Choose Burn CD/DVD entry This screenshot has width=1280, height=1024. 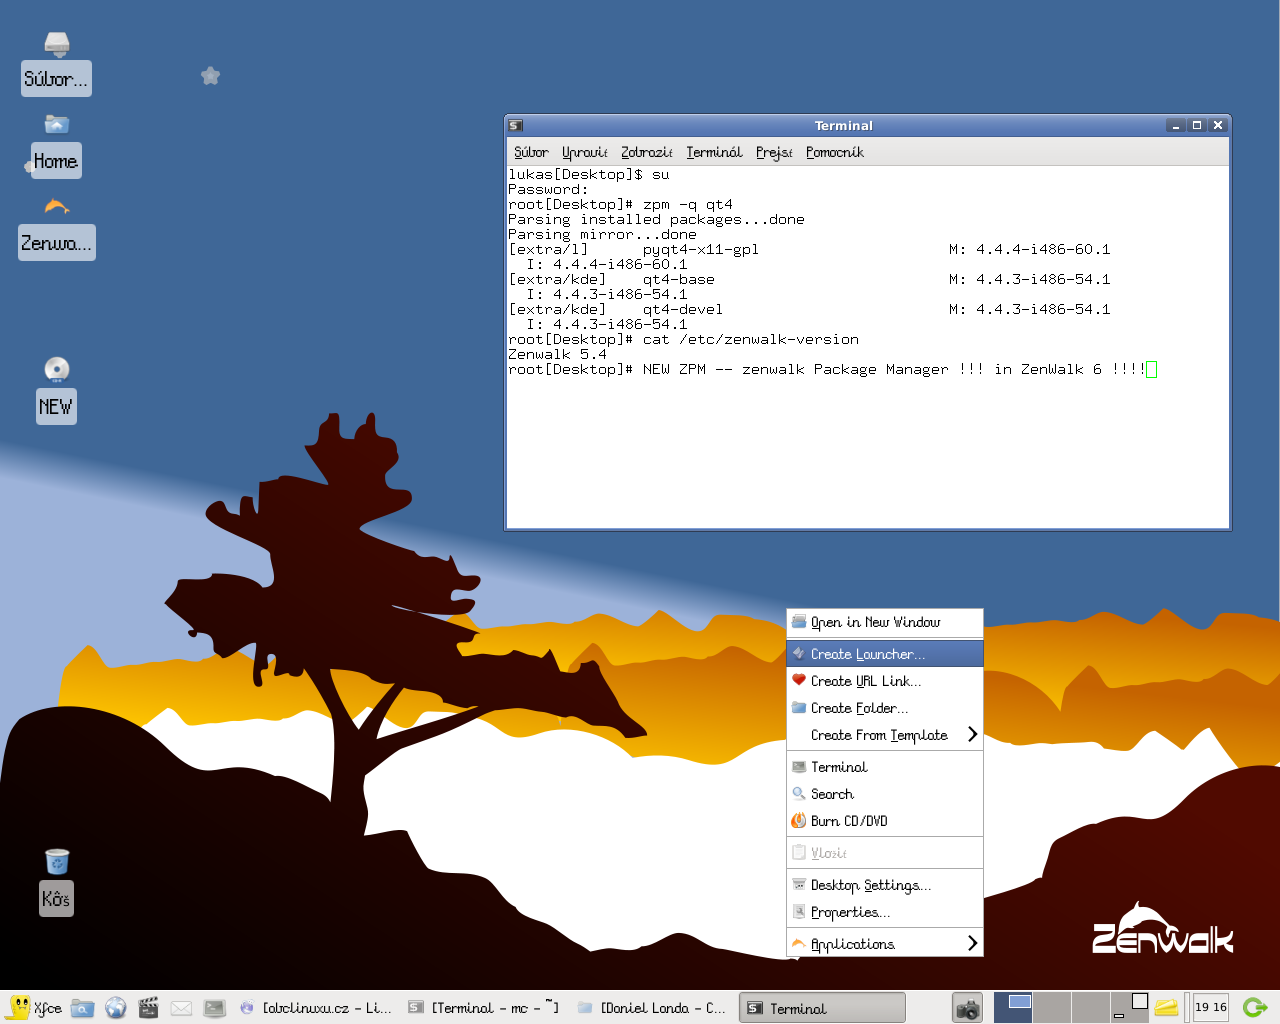885,821
